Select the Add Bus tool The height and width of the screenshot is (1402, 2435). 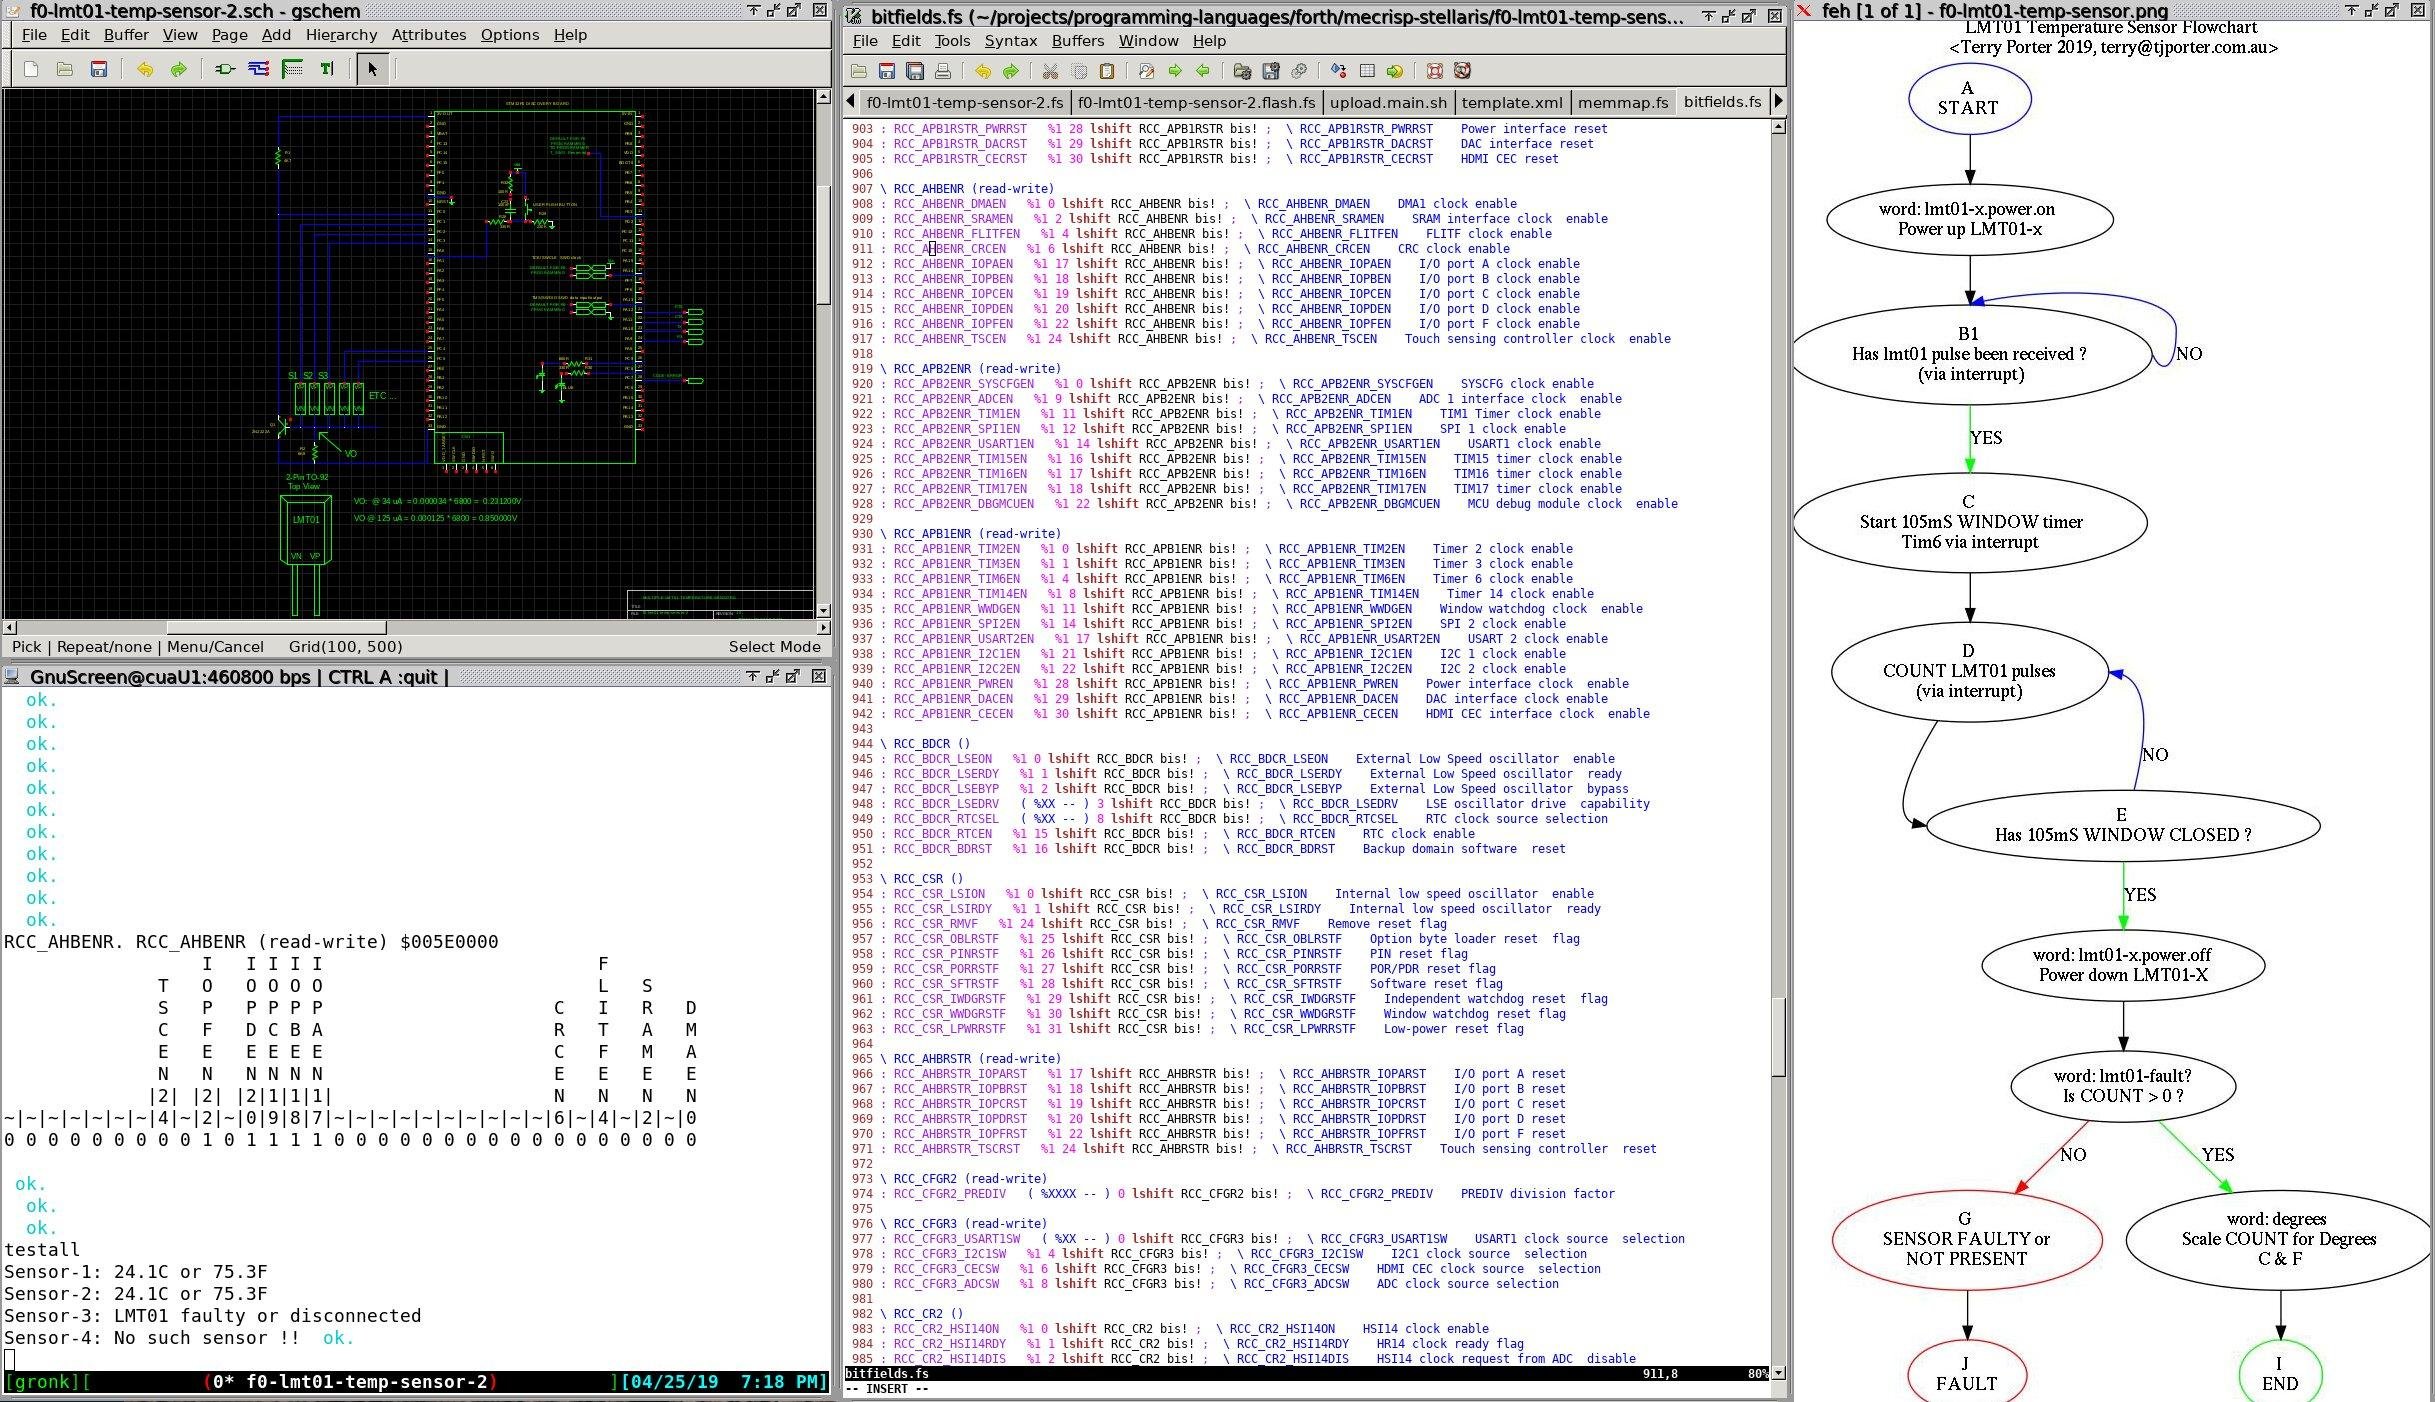(292, 69)
